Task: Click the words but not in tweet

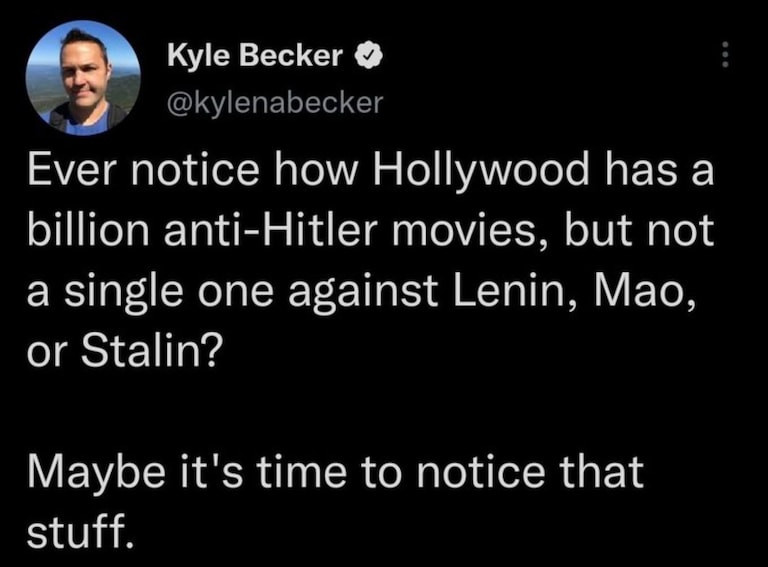Action: pyautogui.click(x=642, y=231)
